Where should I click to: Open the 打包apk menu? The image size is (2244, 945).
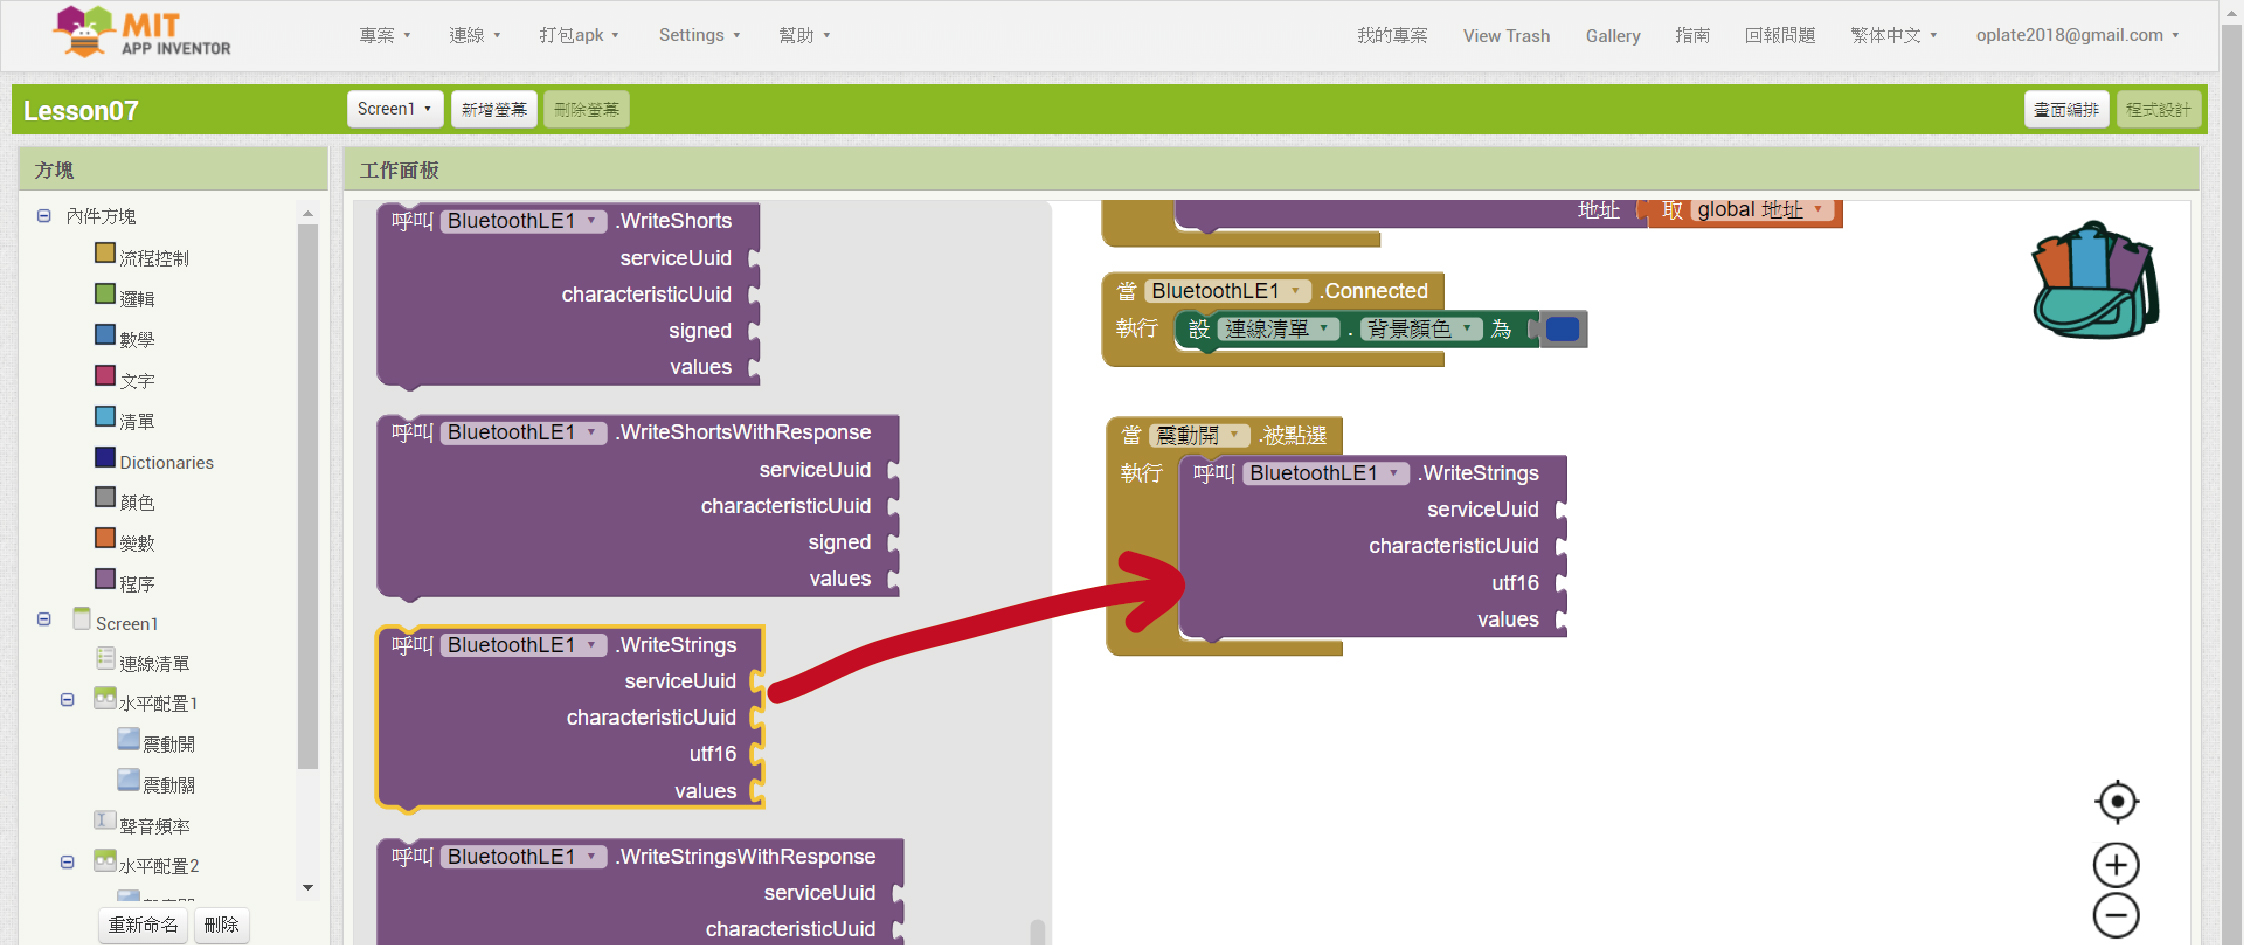(x=578, y=35)
